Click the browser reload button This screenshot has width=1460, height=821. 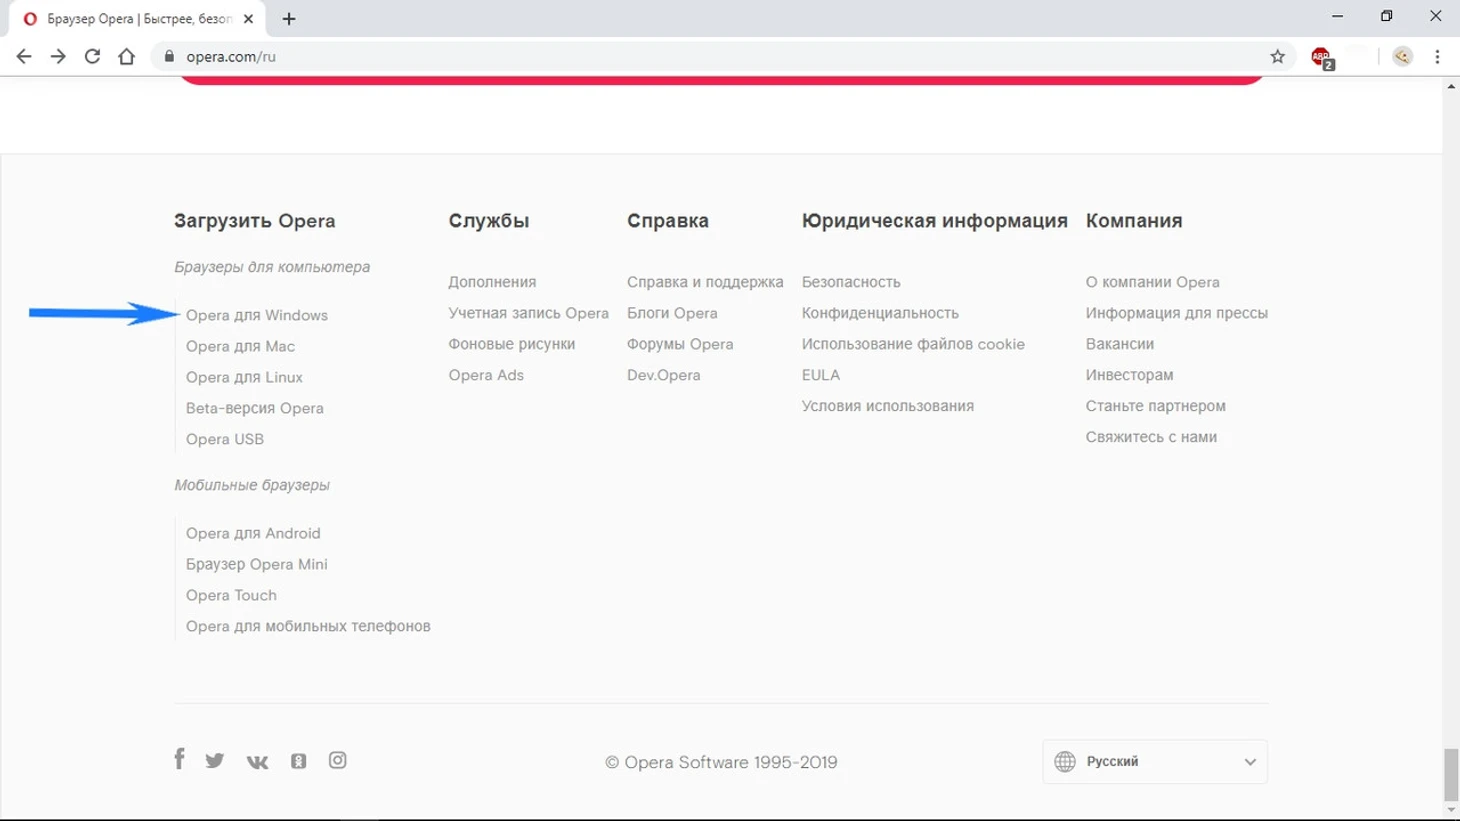[x=92, y=57]
